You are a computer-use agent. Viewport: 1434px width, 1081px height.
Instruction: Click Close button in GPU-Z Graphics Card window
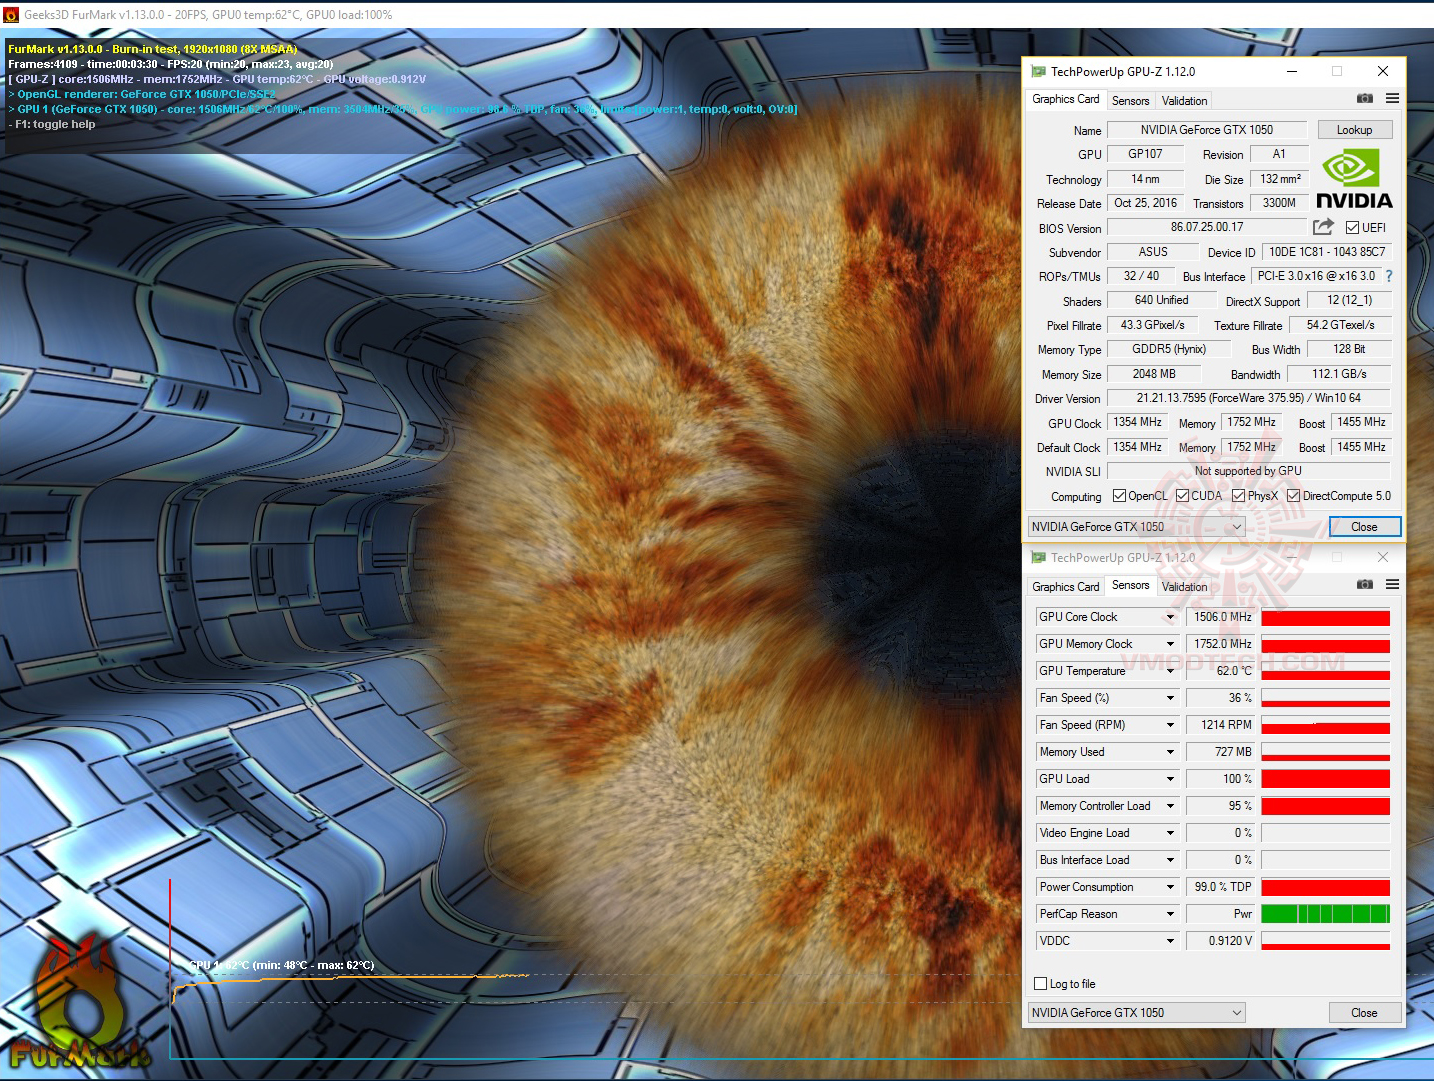(x=1365, y=527)
